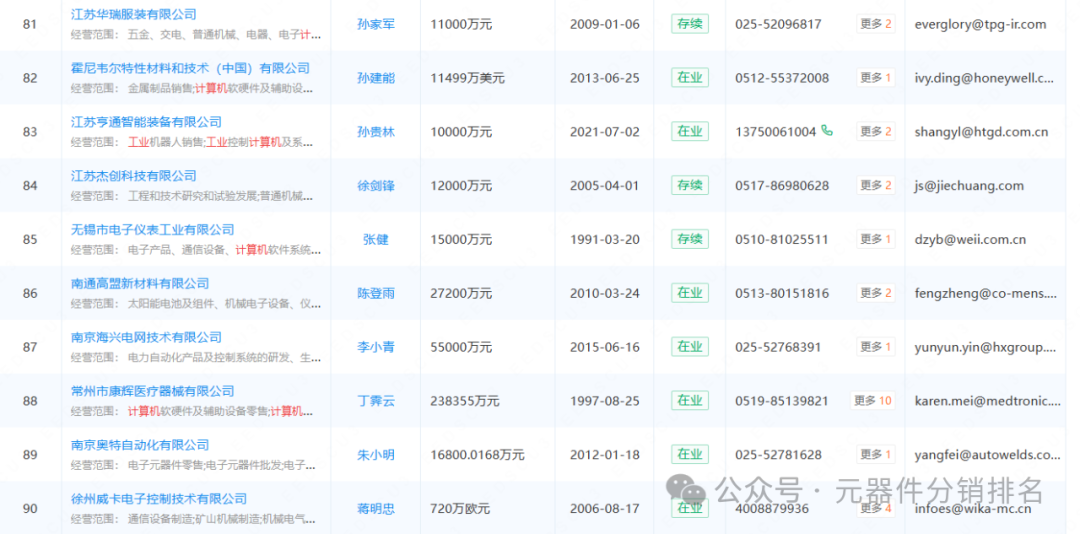
Task: Select email everglory@tpg-ir.com
Action: pyautogui.click(x=980, y=24)
